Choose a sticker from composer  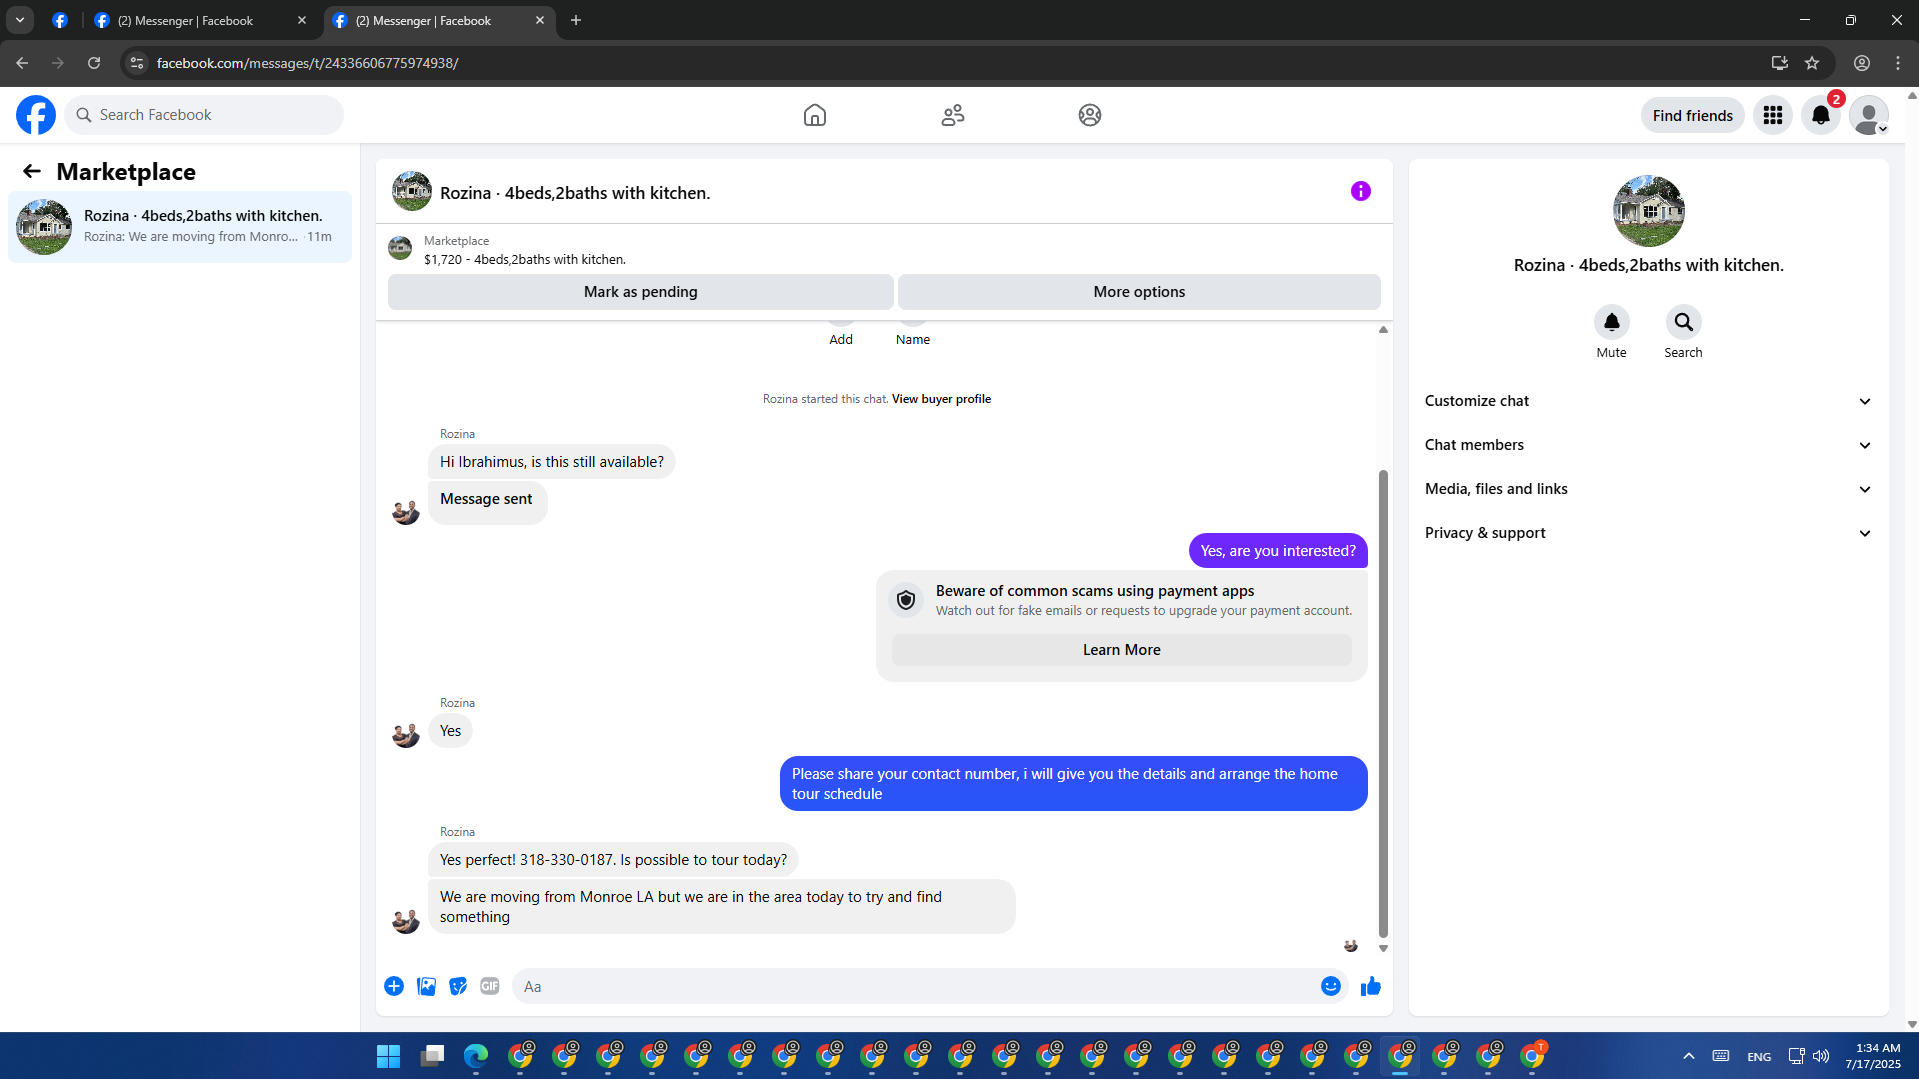[x=458, y=986]
